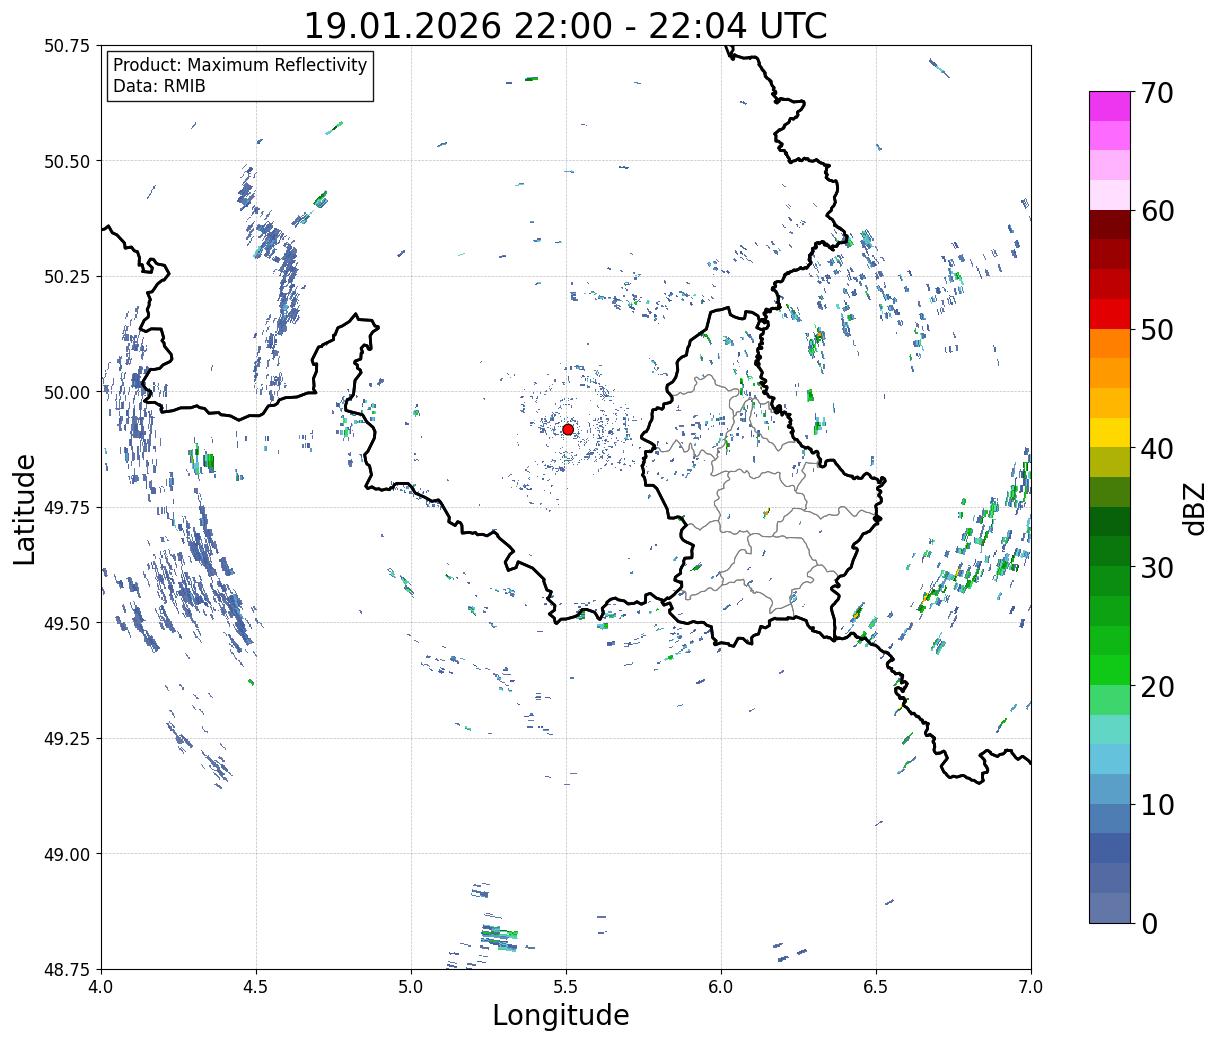Viewport: 1219px width, 1040px height.
Task: Click the yellow swatch just above 40 dBZ
Action: 1110,433
